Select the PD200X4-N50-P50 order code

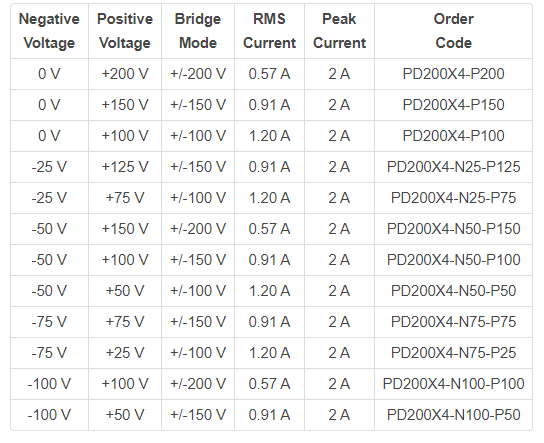pos(453,291)
